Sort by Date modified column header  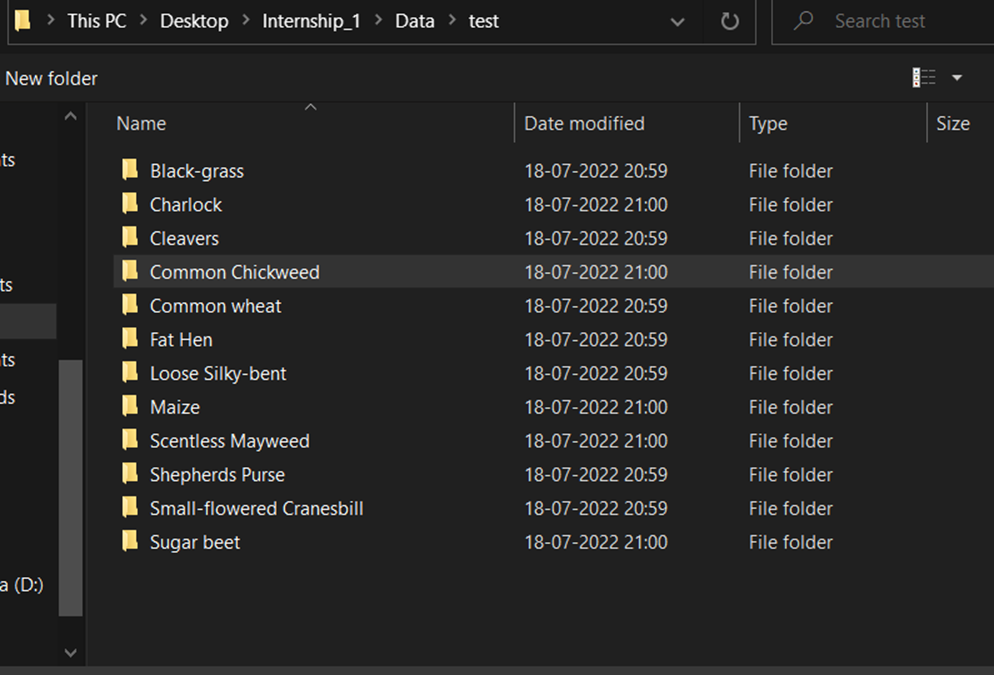584,124
